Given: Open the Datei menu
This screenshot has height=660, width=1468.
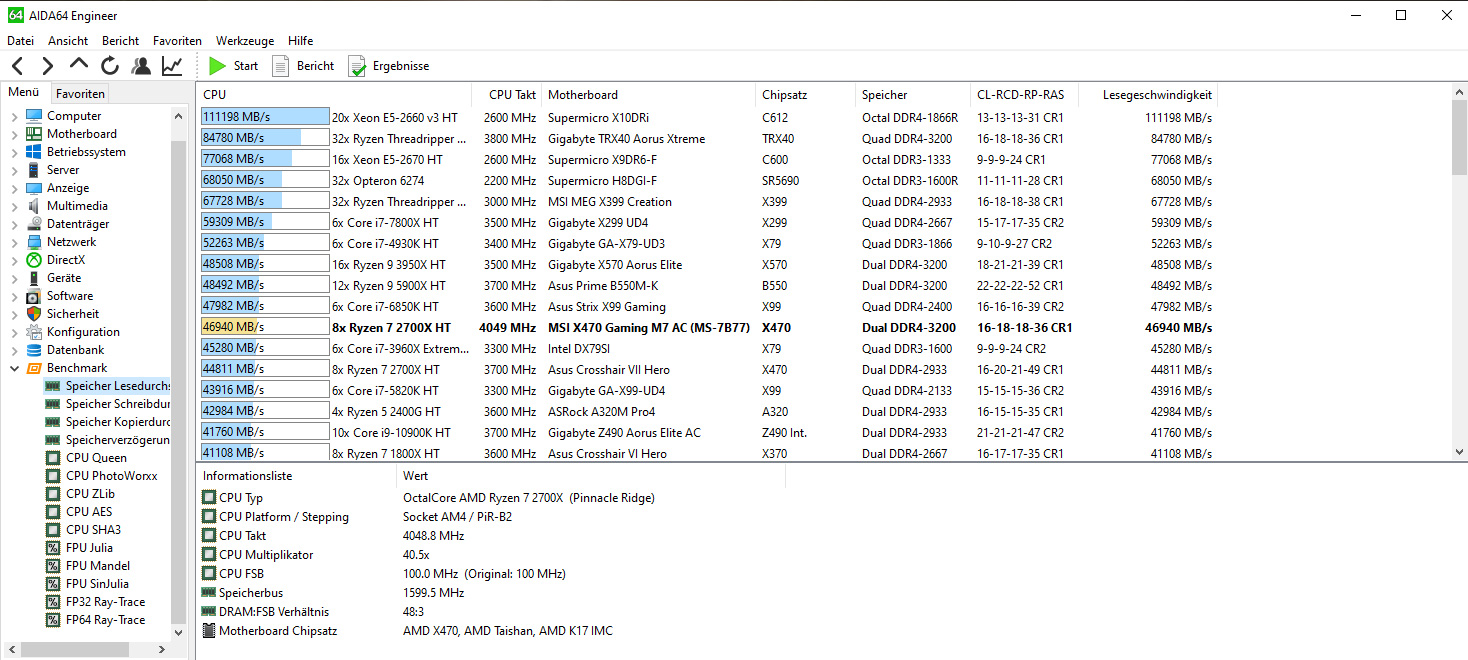Looking at the screenshot, I should pos(20,41).
